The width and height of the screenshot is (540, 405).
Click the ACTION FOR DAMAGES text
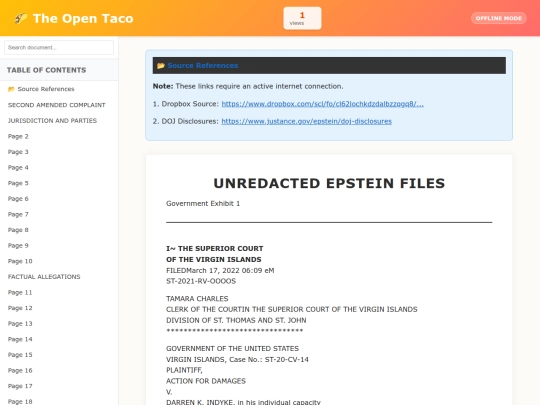pyautogui.click(x=206, y=381)
